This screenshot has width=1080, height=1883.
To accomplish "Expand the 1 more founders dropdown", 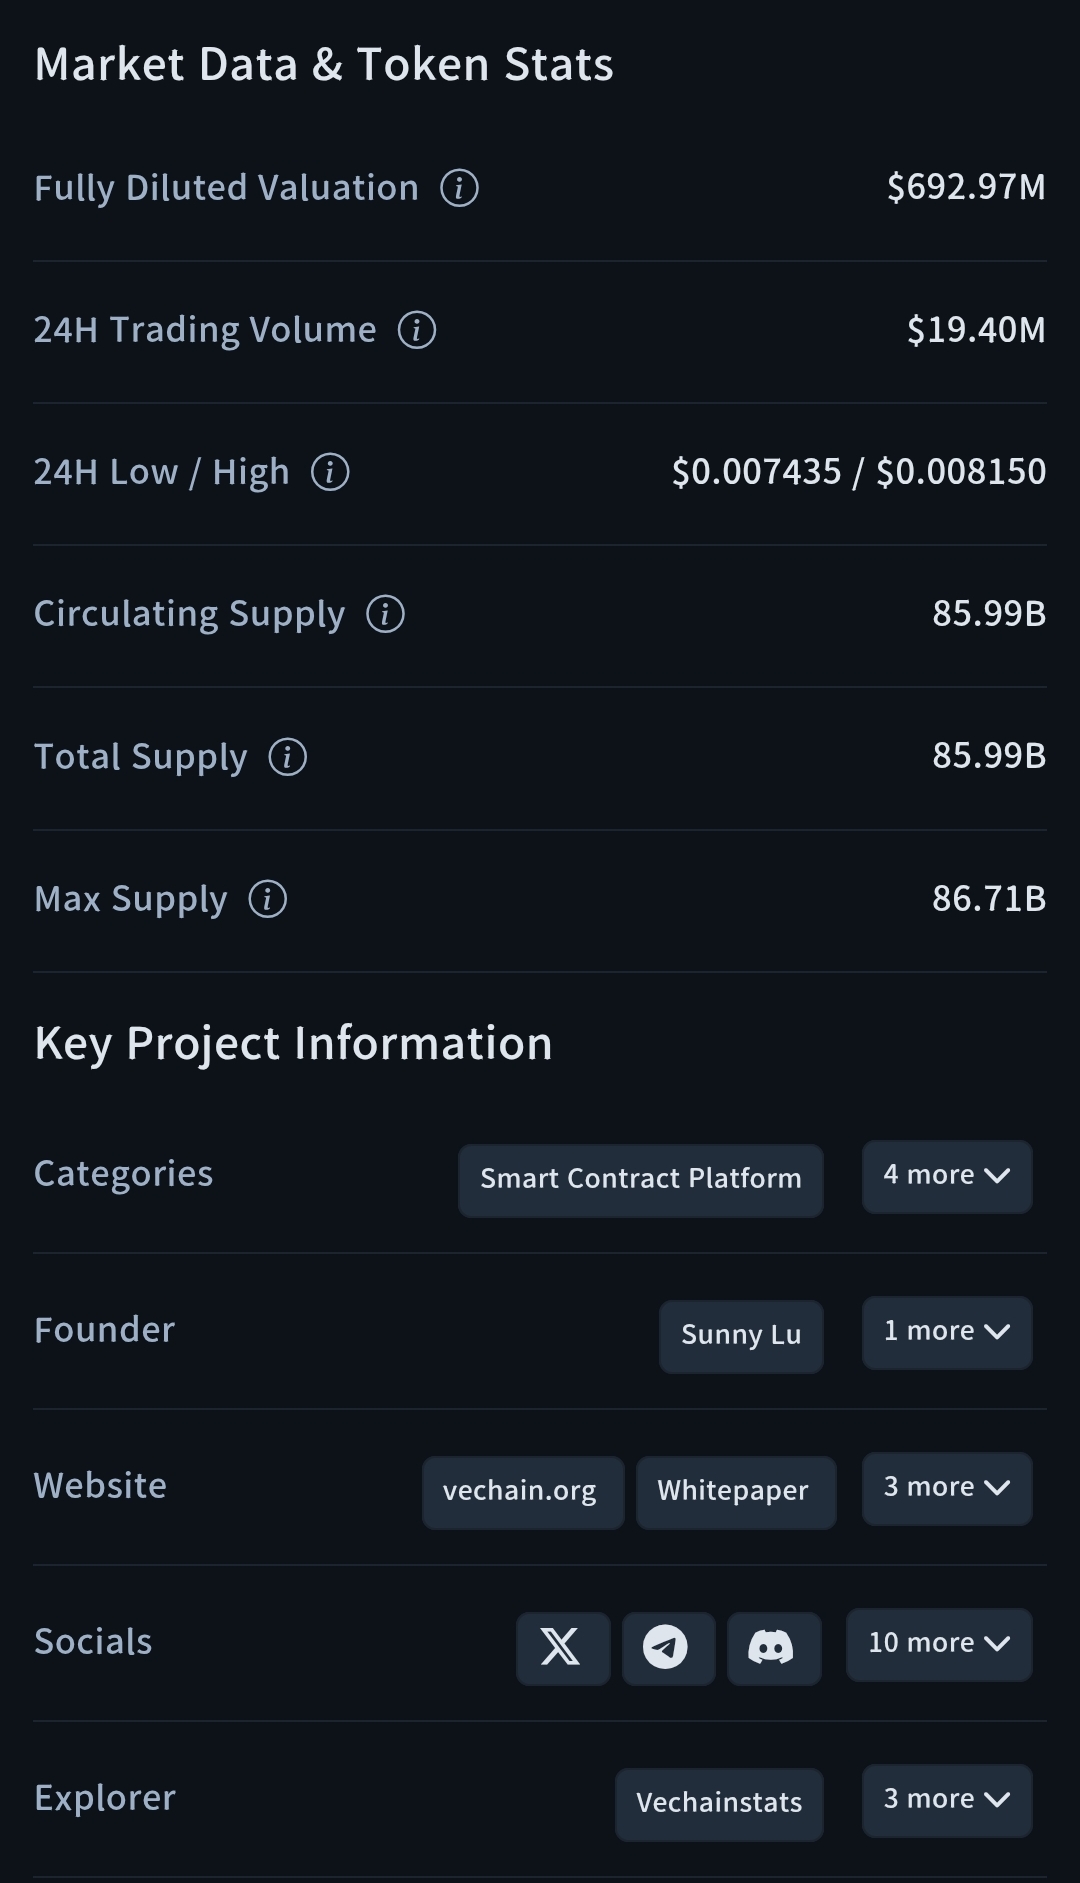I will pyautogui.click(x=946, y=1332).
